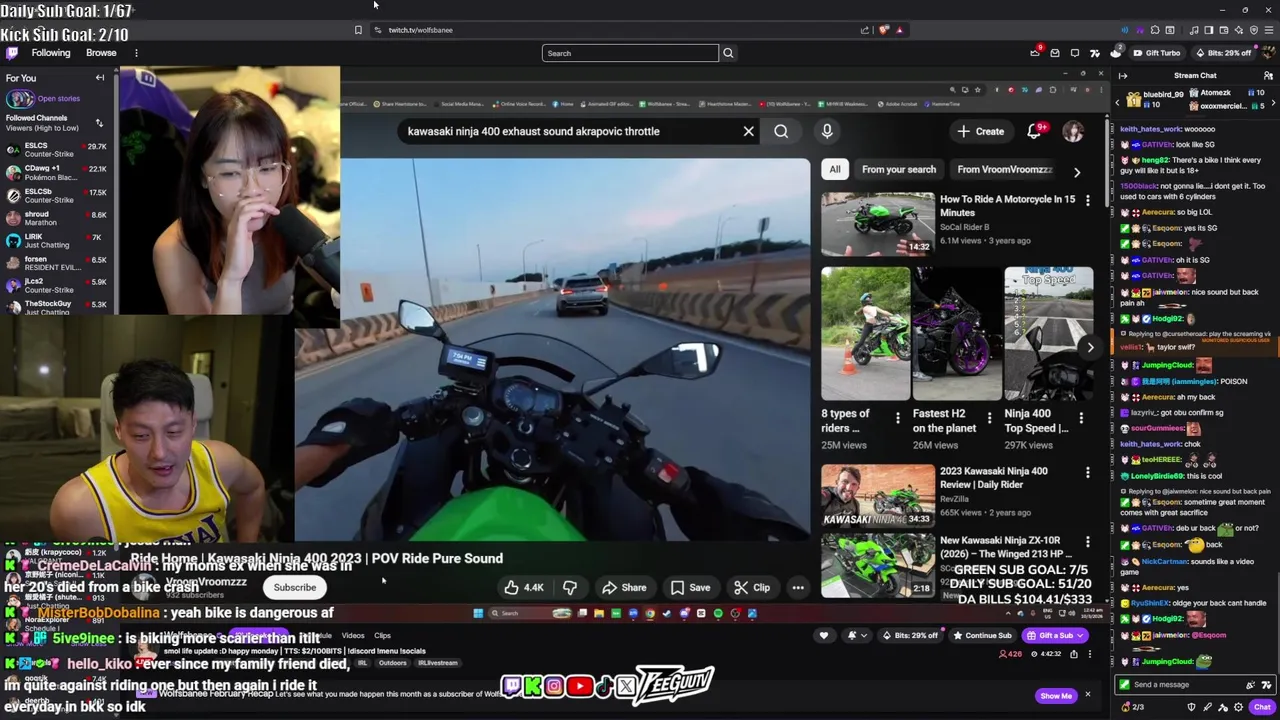Screen dimensions: 1280x720
Task: Click the purple Show Me button
Action: 1056,696
